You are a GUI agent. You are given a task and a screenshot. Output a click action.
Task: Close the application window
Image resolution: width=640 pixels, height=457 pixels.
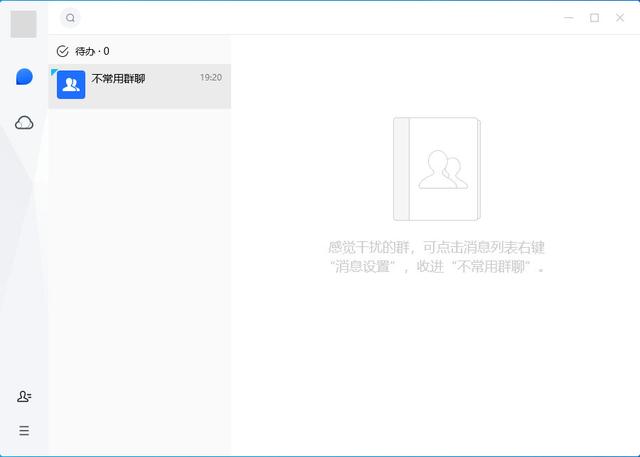point(620,18)
